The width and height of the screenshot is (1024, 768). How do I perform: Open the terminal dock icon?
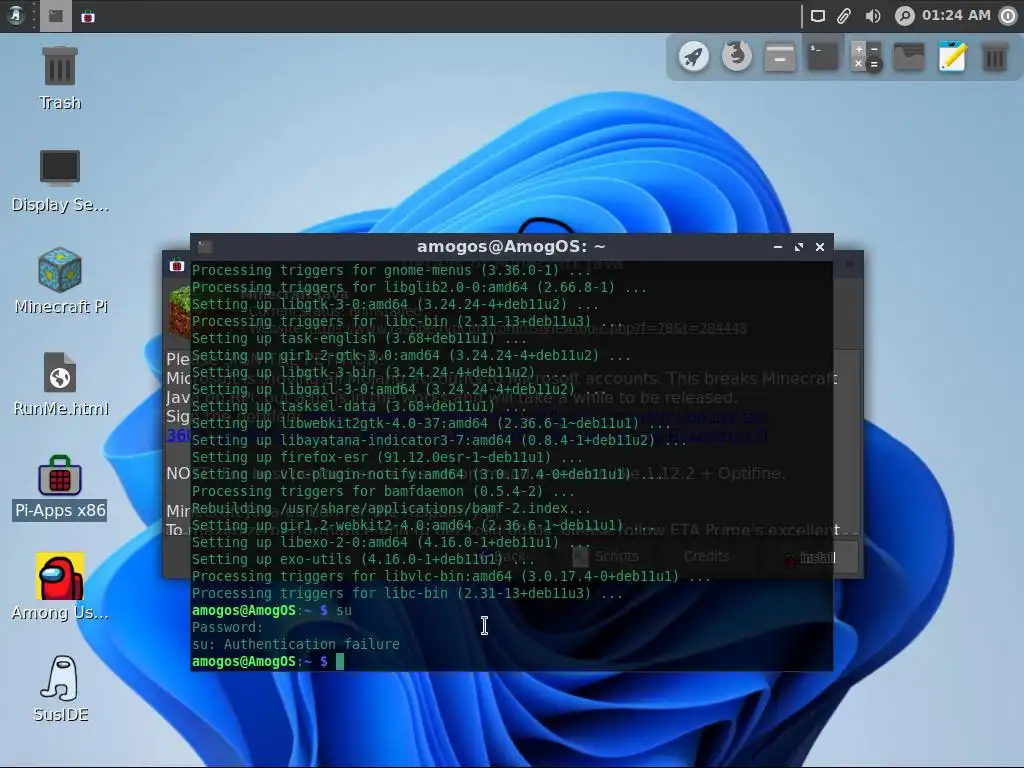click(x=823, y=57)
